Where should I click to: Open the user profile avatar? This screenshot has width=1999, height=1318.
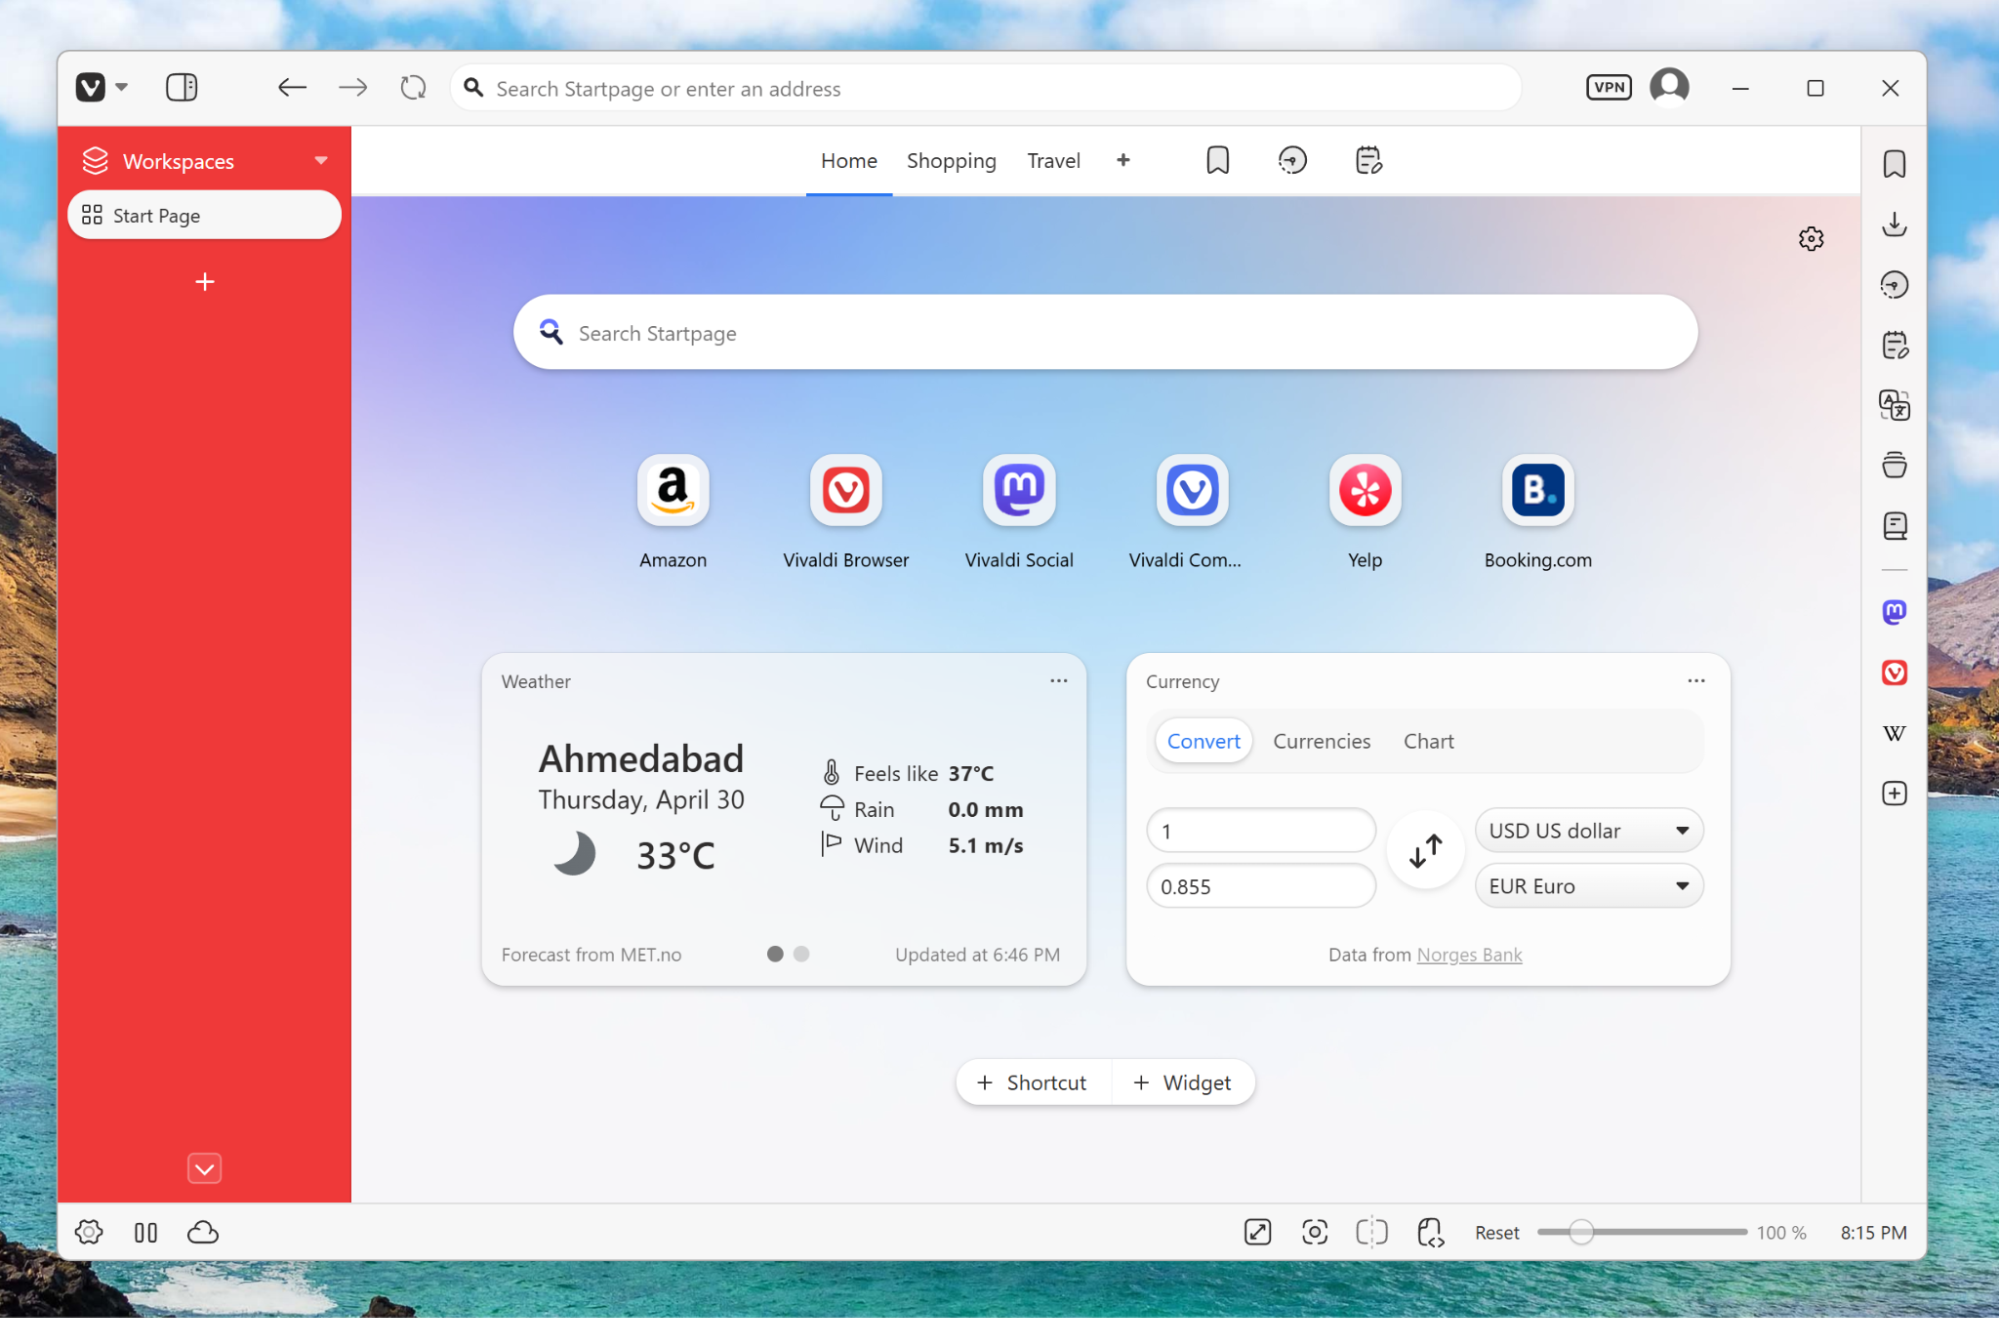point(1669,87)
